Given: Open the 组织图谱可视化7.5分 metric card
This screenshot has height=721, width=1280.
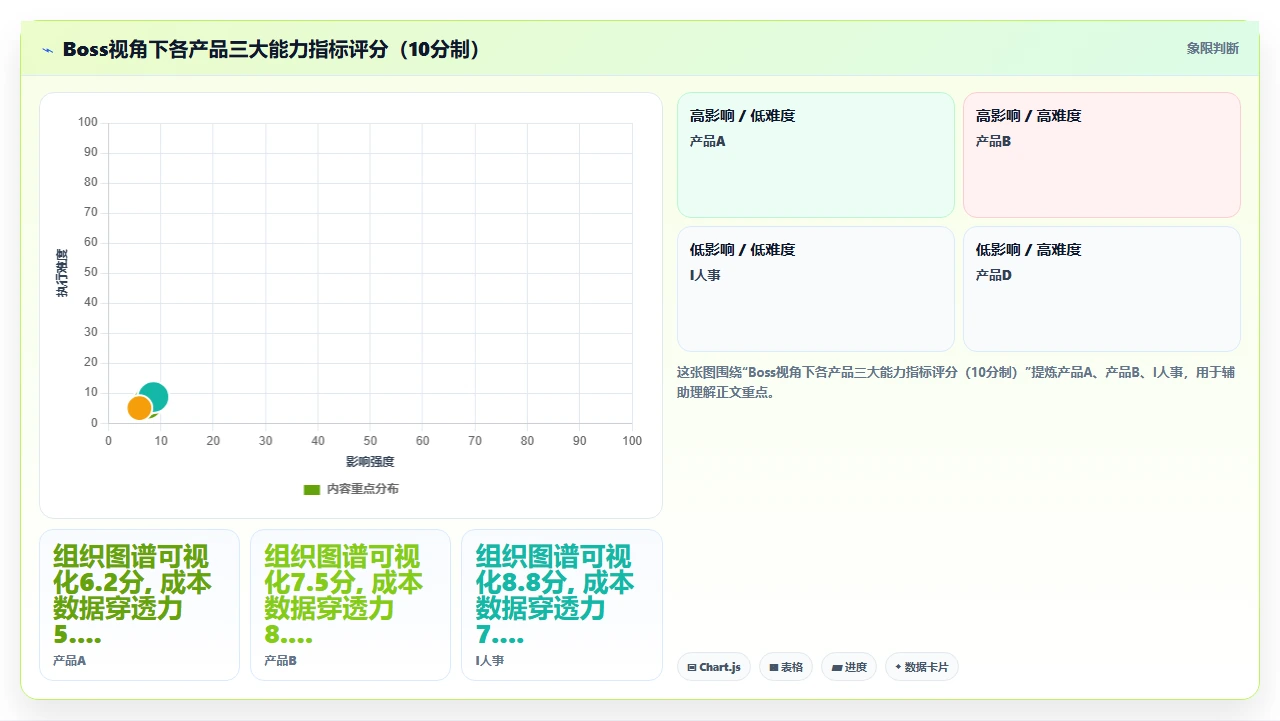Looking at the screenshot, I should tap(350, 605).
